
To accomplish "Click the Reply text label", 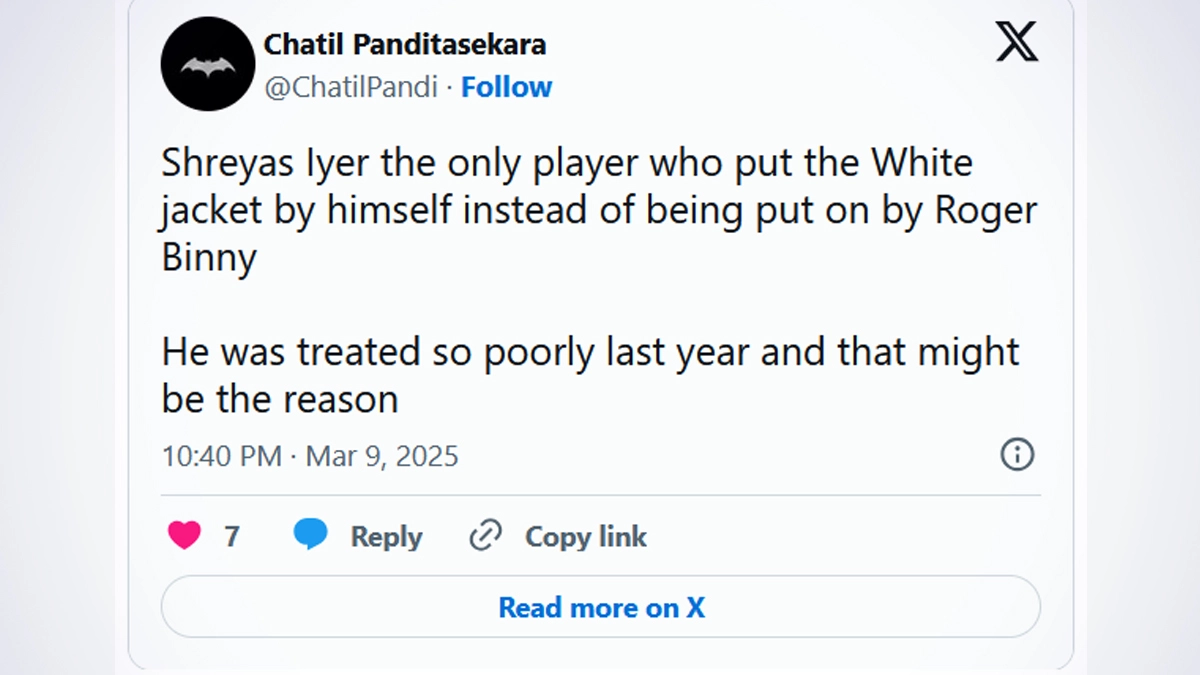I will point(386,537).
